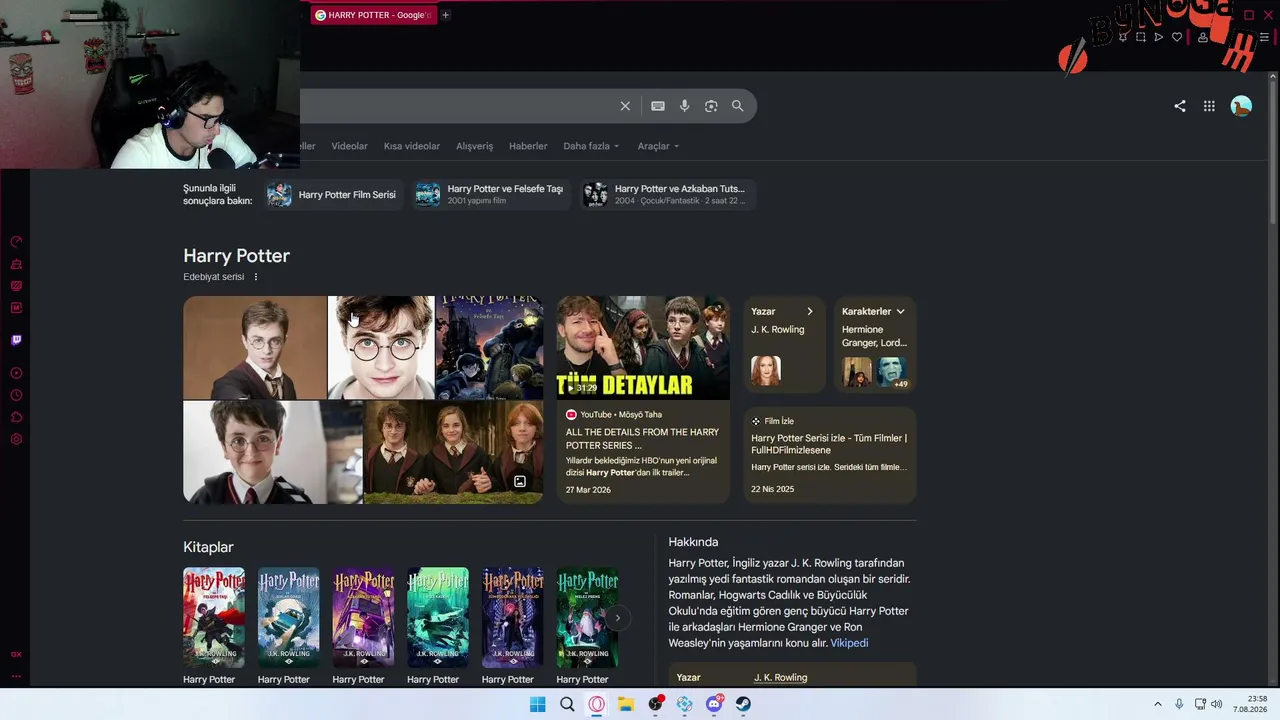Open more options for Harry Potter heading
This screenshot has width=1280, height=720.
coord(256,277)
